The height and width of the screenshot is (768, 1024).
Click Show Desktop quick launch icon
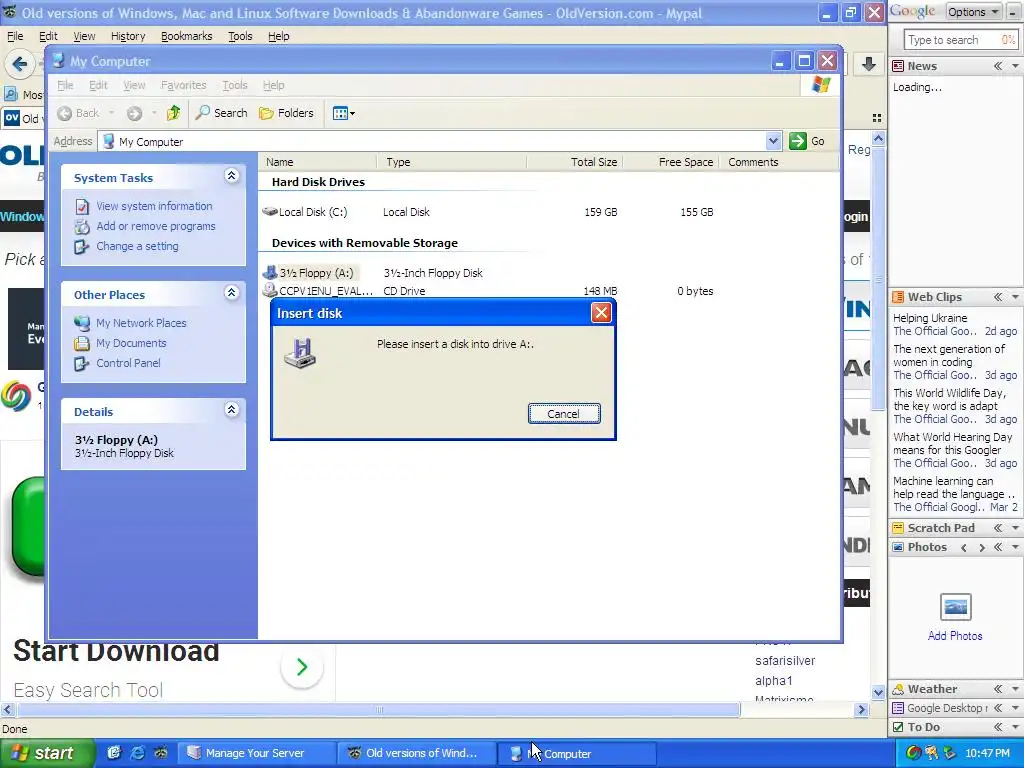click(x=114, y=753)
